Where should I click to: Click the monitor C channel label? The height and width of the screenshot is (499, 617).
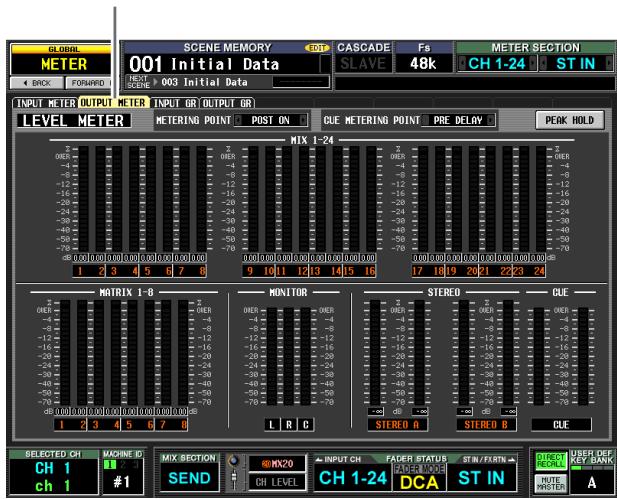point(306,425)
